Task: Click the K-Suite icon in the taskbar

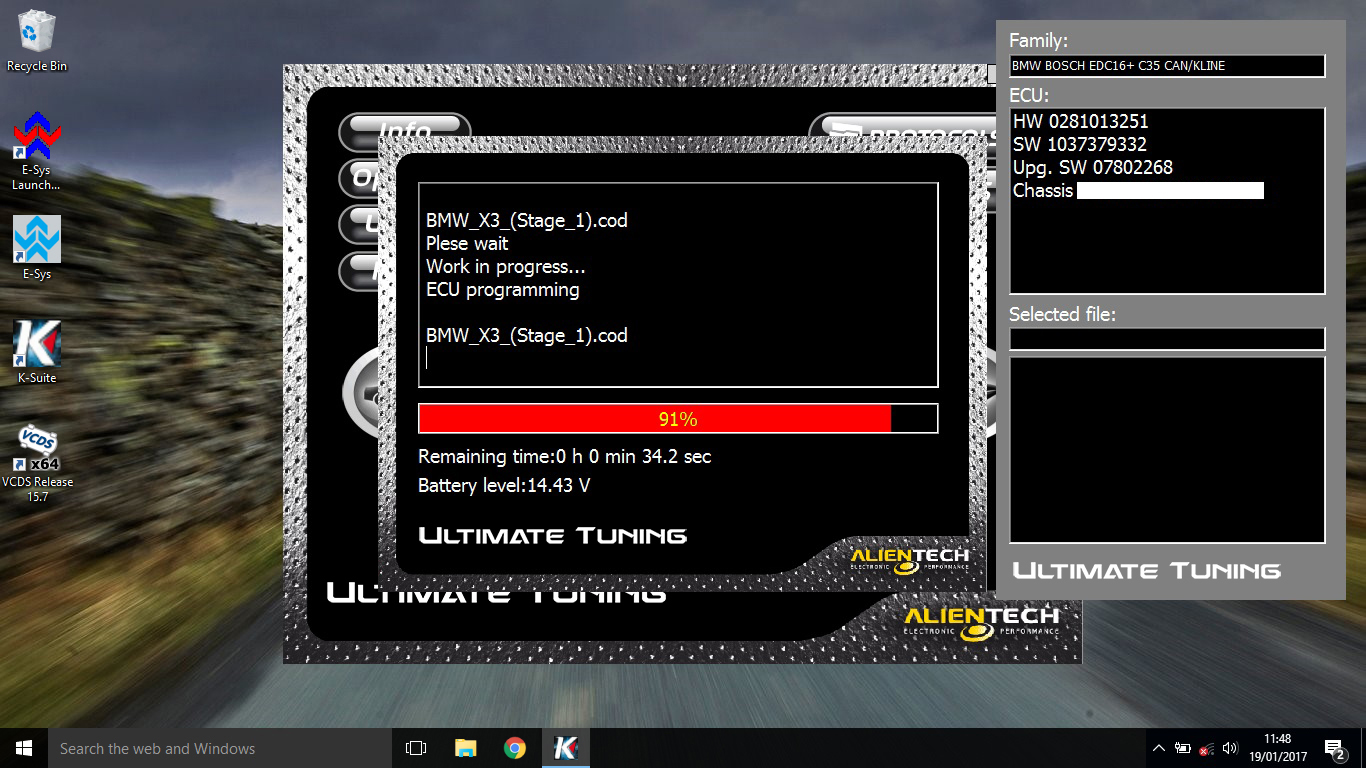Action: pyautogui.click(x=565, y=748)
